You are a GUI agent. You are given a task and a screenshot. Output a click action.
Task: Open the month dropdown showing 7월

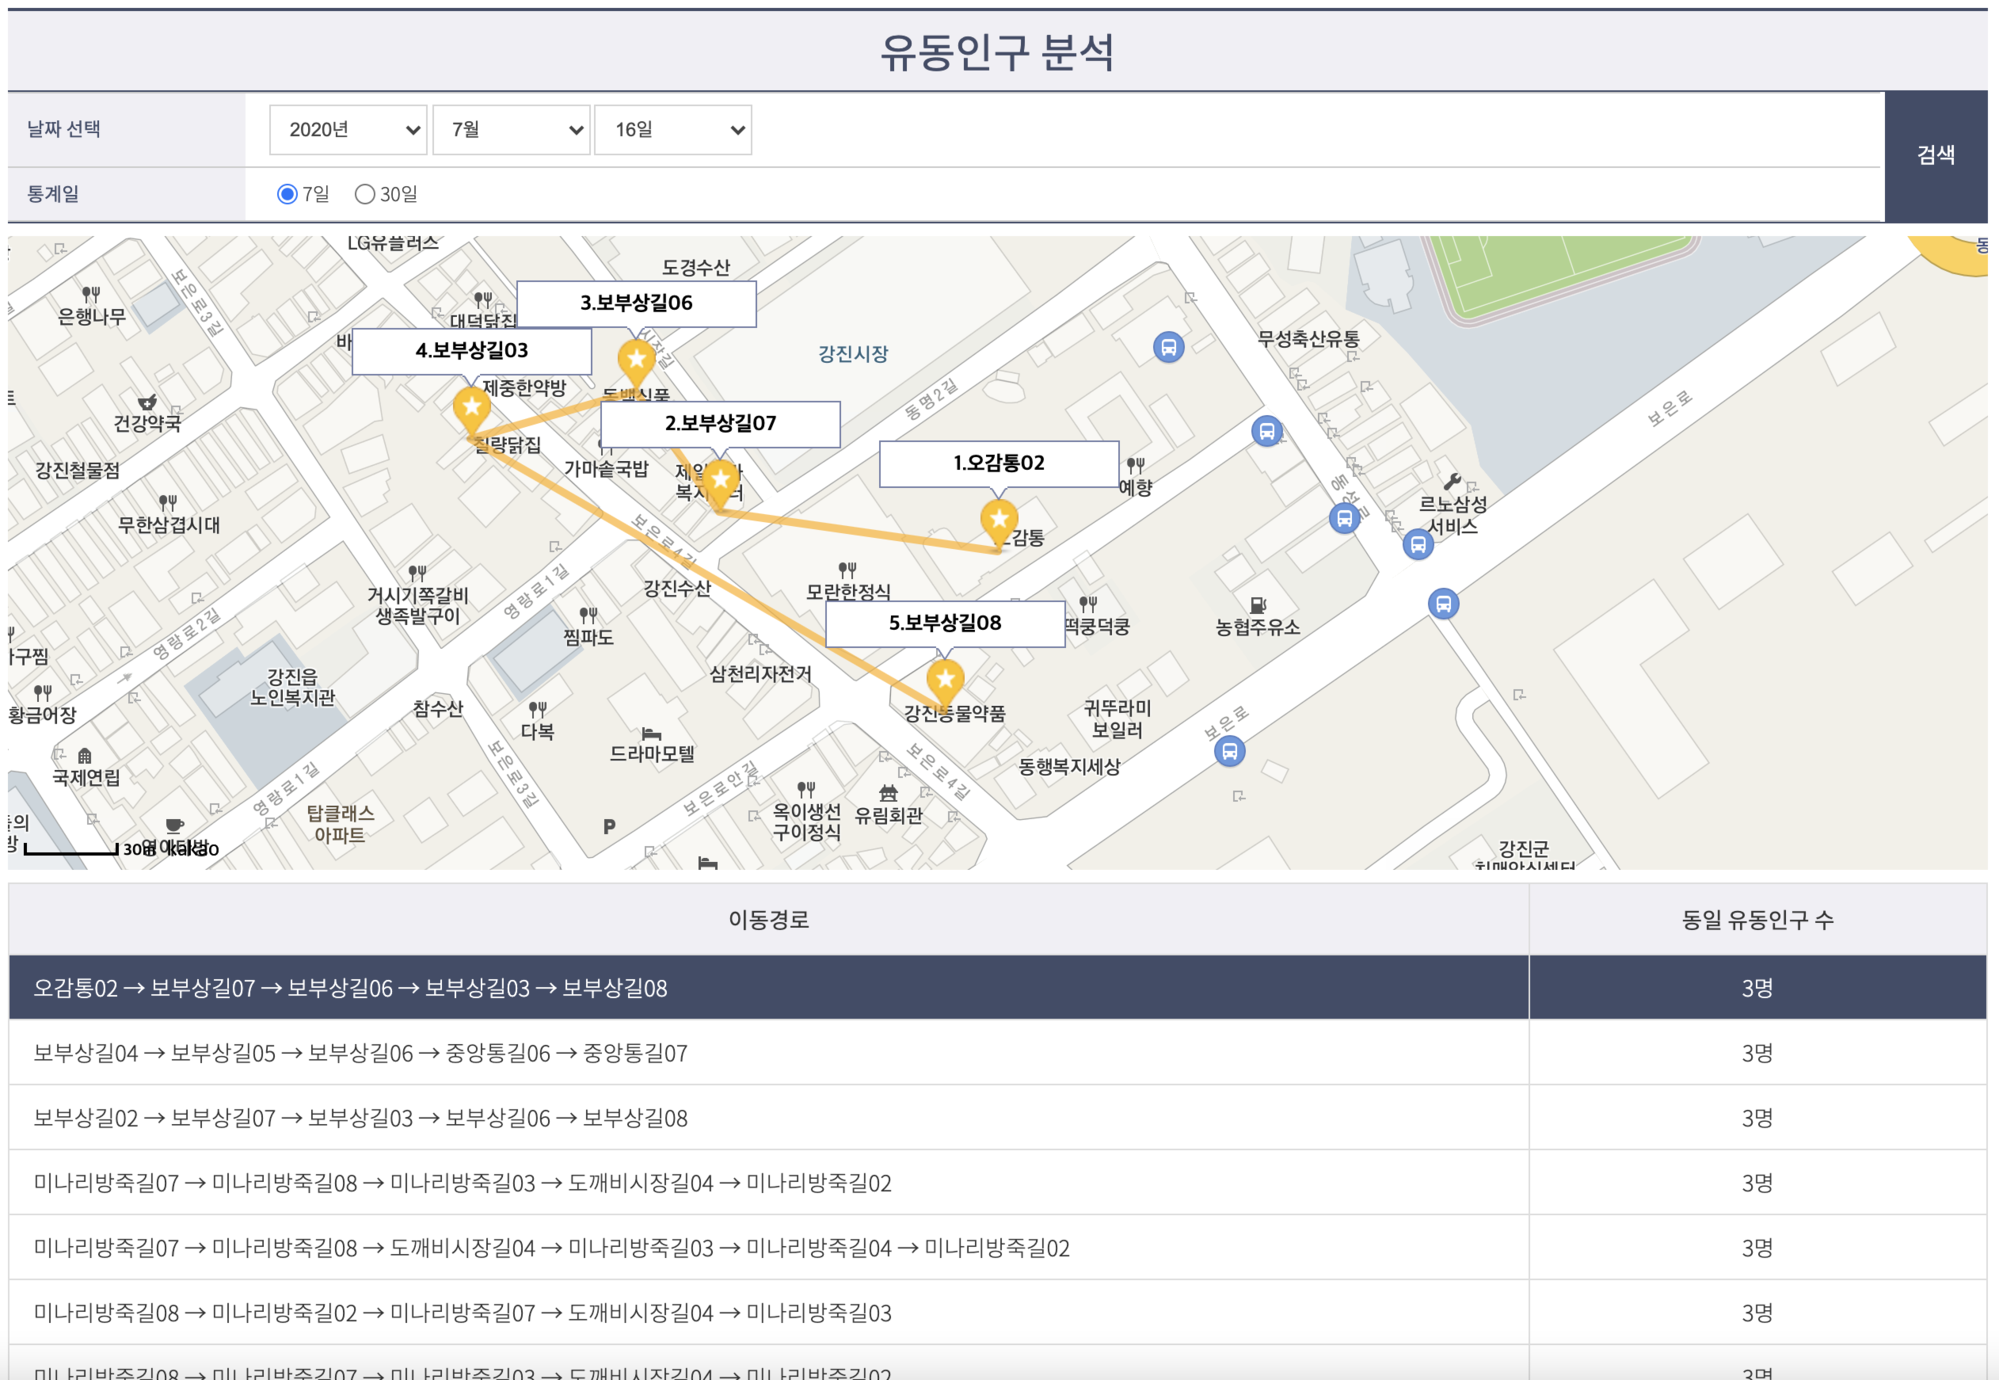click(511, 130)
